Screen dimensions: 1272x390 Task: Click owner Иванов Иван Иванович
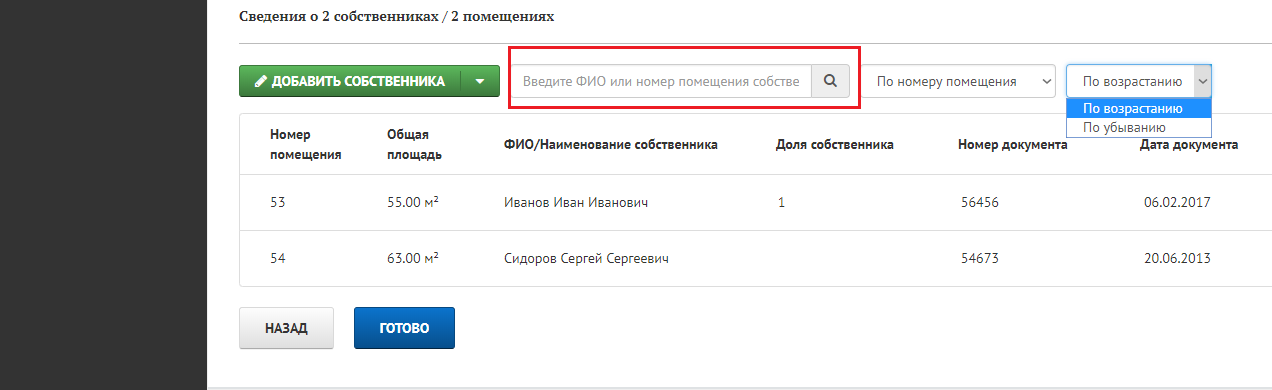576,202
